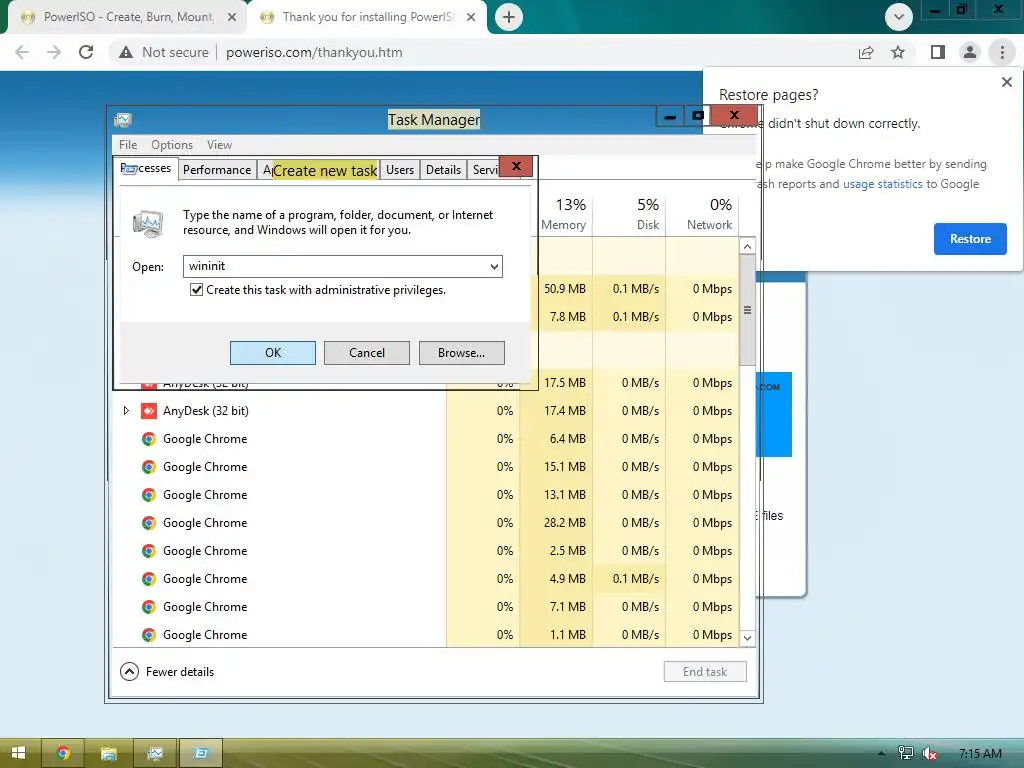
Task: Click Chrome icon of the 7.1 MB process
Action: pyautogui.click(x=149, y=607)
